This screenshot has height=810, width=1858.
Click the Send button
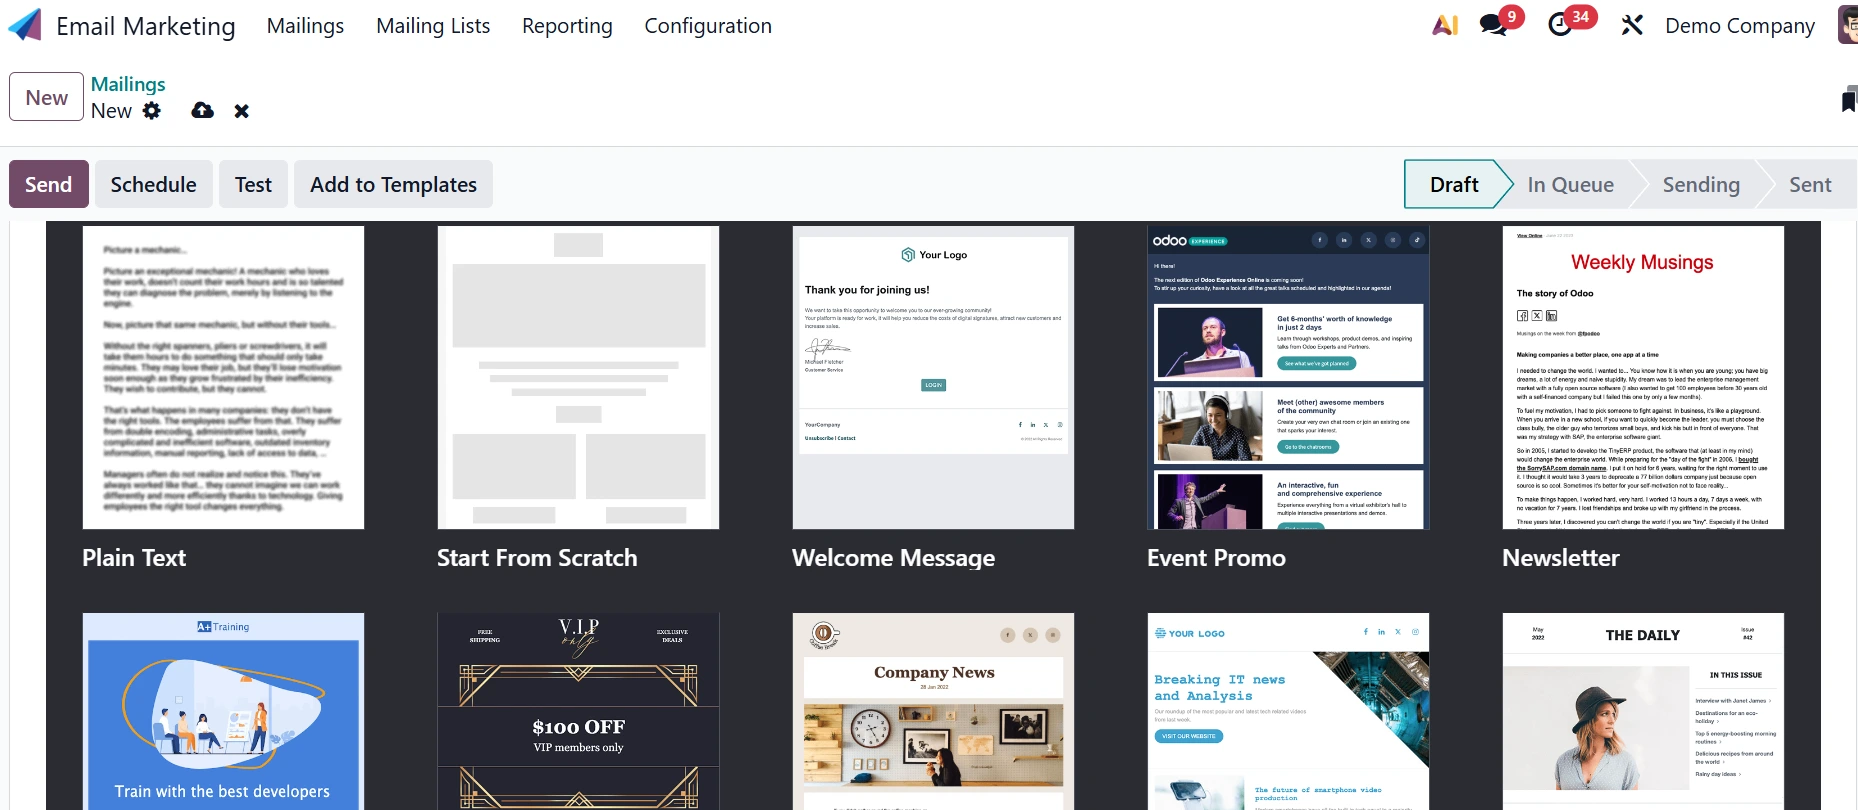(49, 184)
